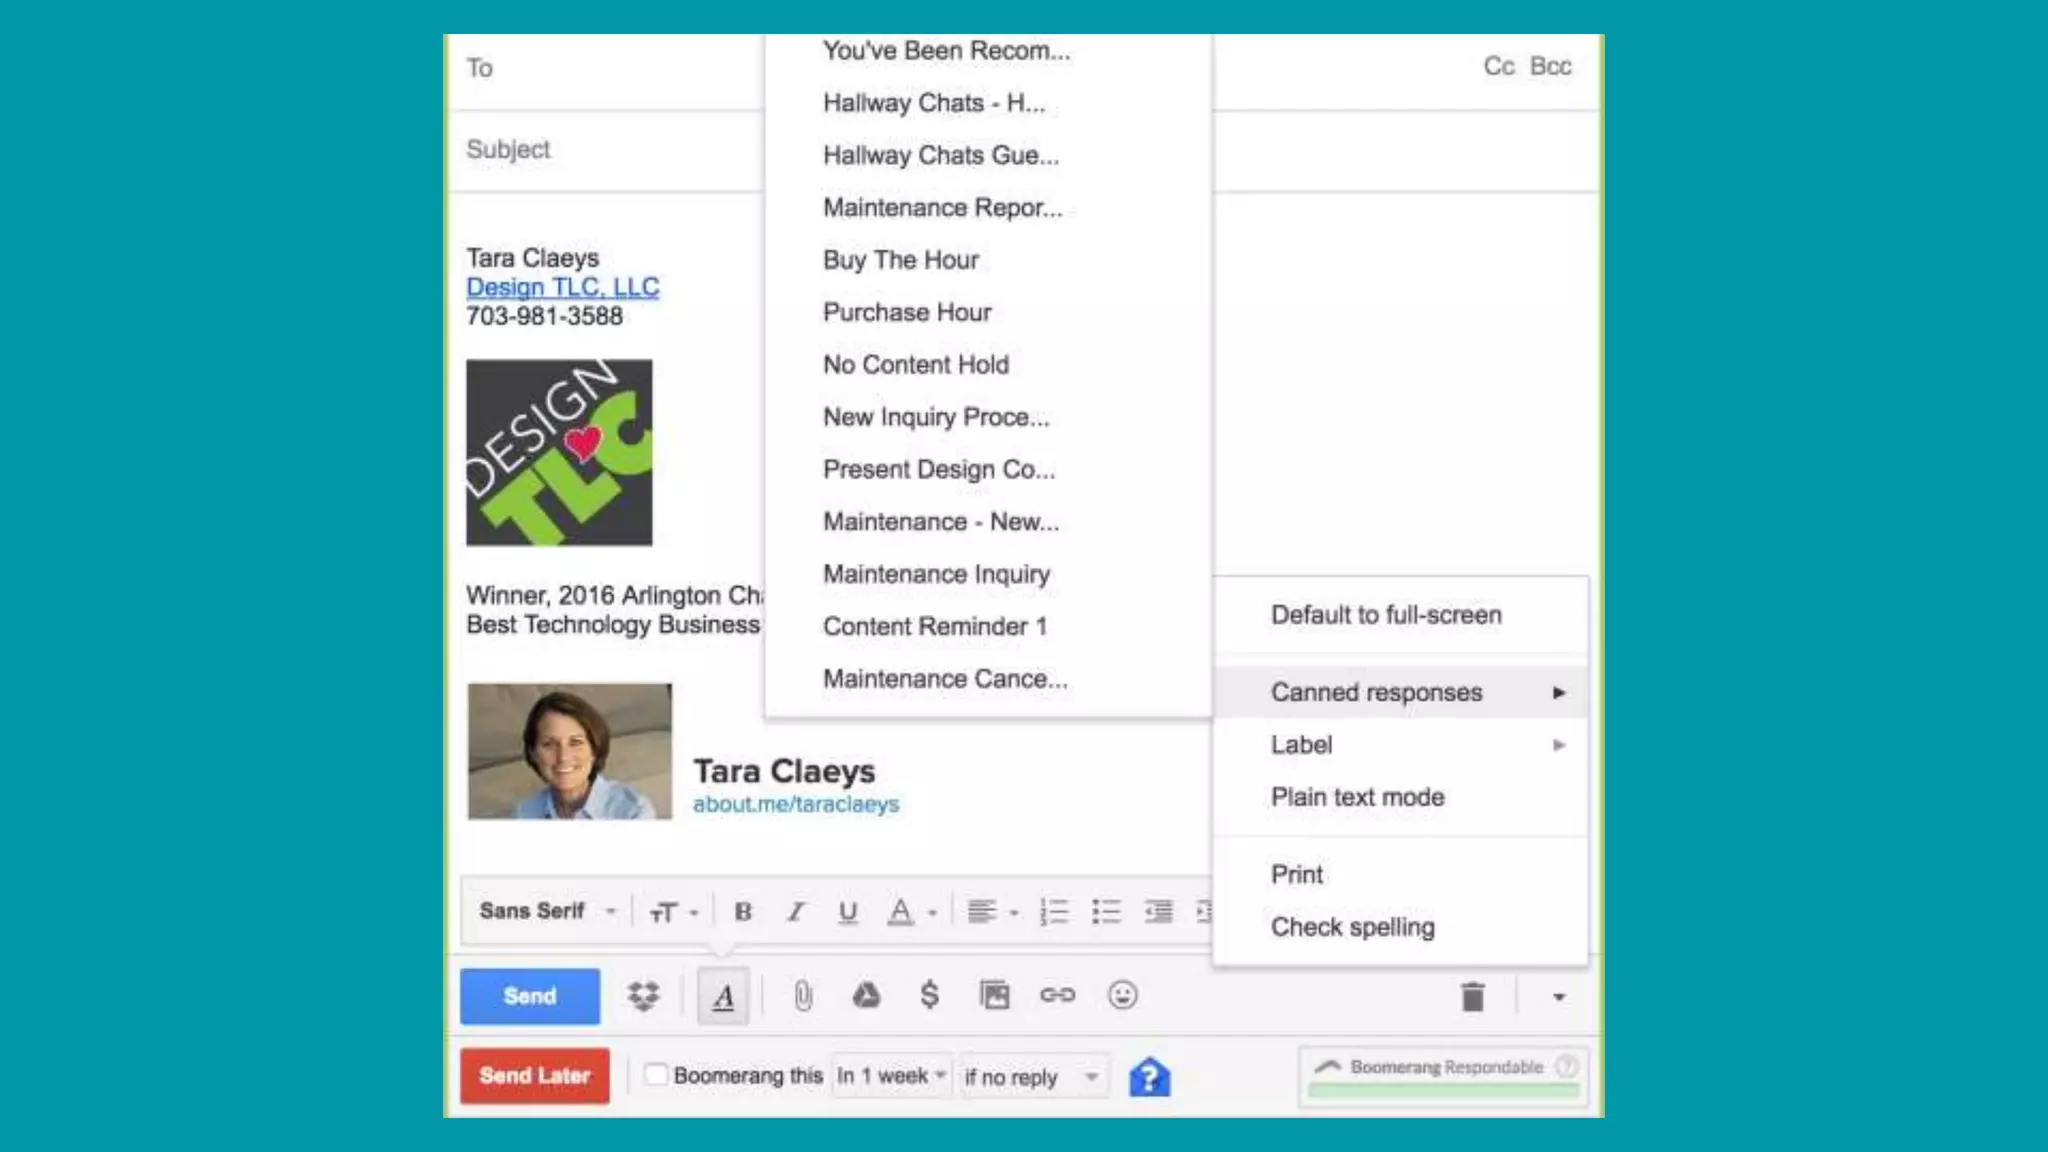Click the Boomerang help question icon

pyautogui.click(x=1149, y=1077)
